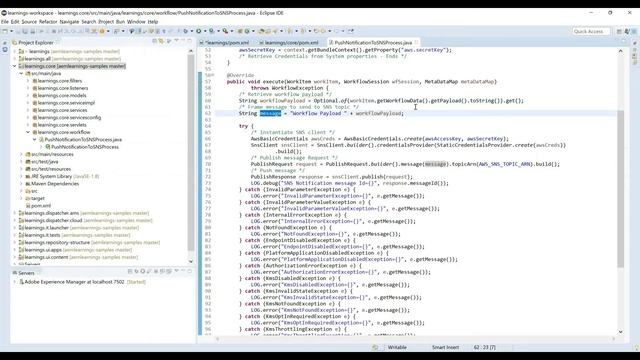Open the Edit menu
The width and height of the screenshot is (640, 360).
click(x=15, y=22)
